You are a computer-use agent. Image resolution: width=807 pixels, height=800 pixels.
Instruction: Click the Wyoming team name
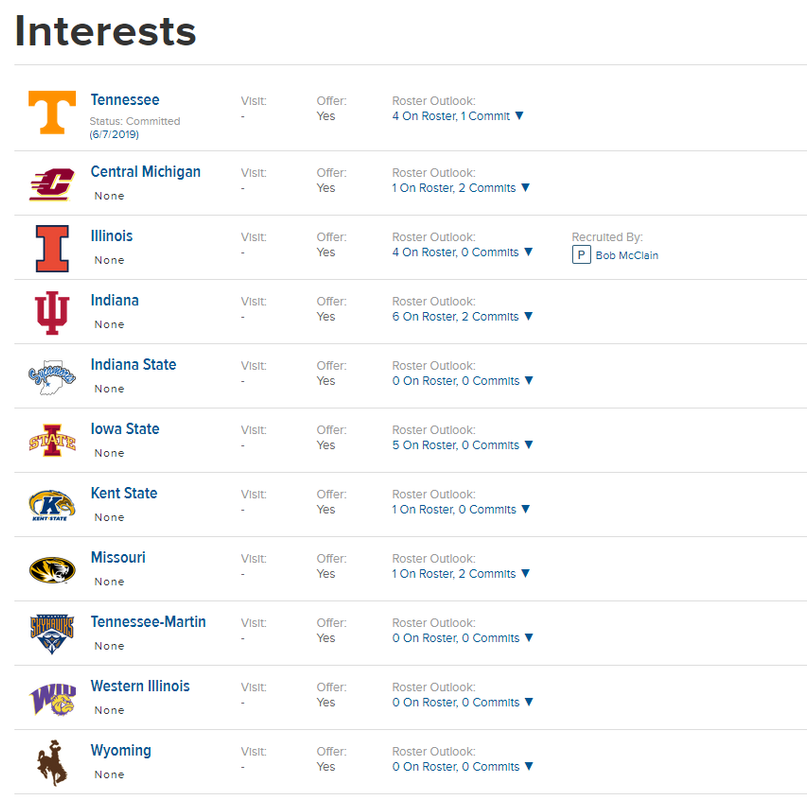(121, 750)
